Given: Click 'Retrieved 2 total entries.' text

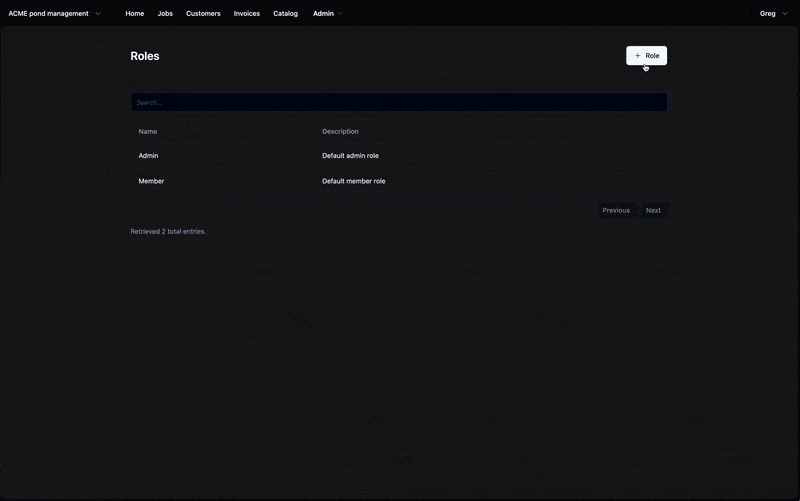Looking at the screenshot, I should pyautogui.click(x=168, y=232).
